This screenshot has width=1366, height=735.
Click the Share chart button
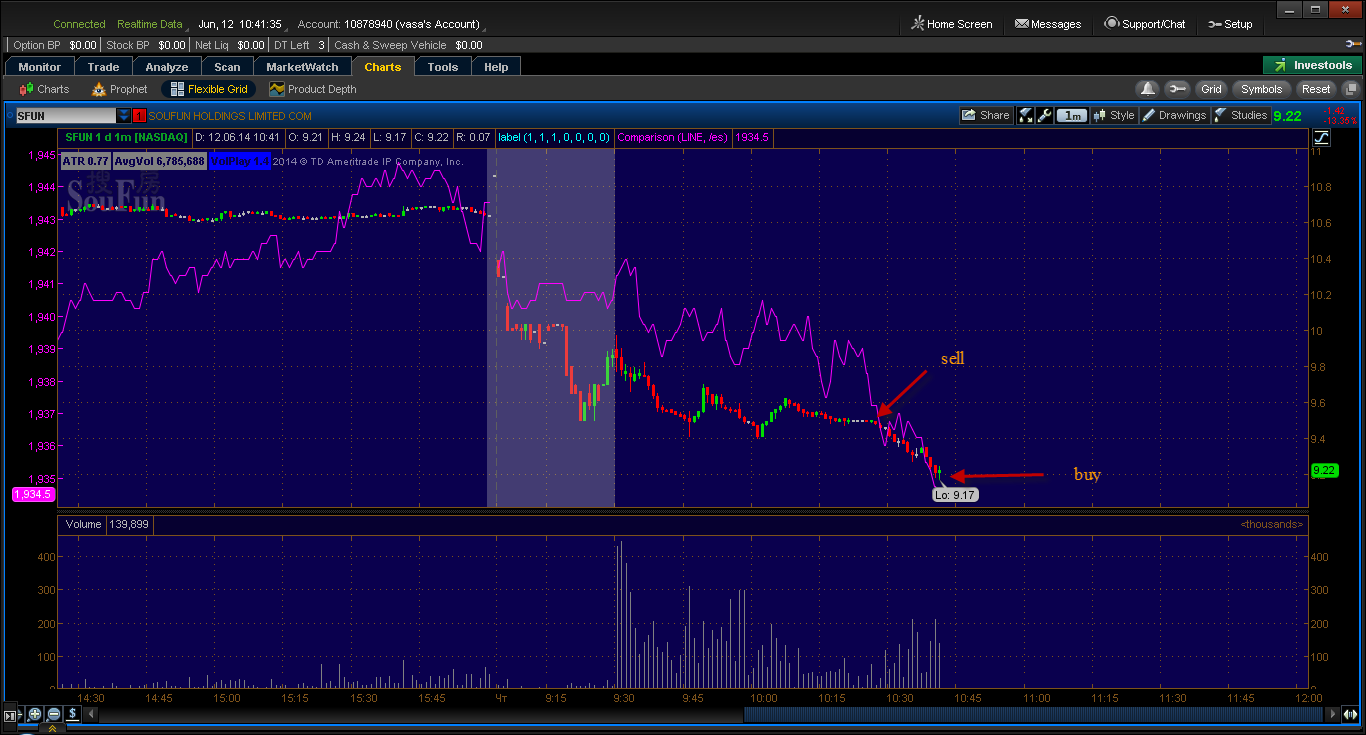tap(985, 115)
